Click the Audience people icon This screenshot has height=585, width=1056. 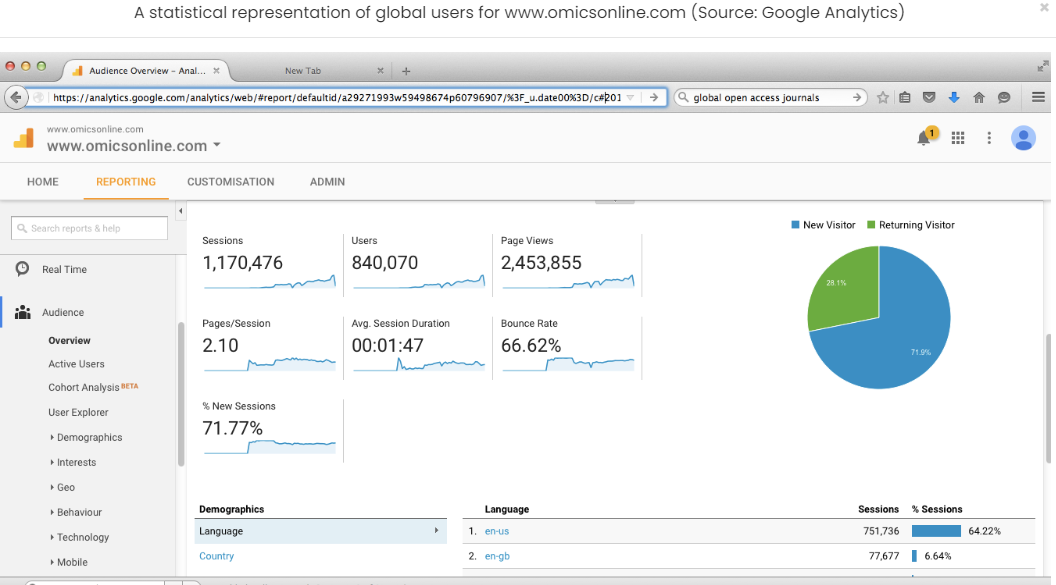(x=23, y=312)
